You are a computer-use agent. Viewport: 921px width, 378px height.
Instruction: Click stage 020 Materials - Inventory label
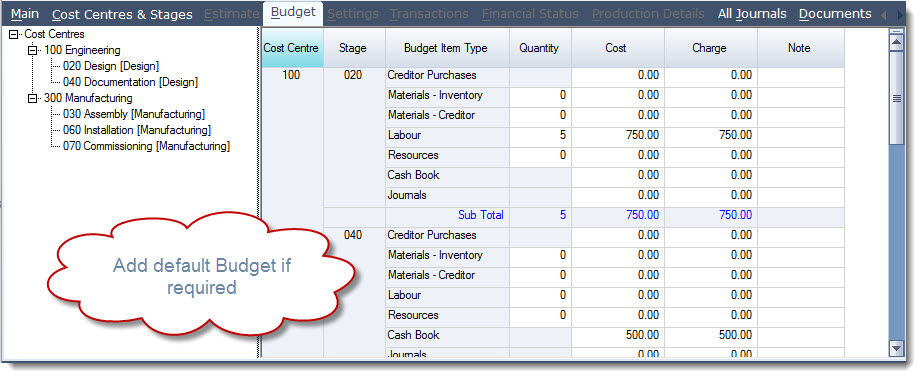tap(435, 95)
